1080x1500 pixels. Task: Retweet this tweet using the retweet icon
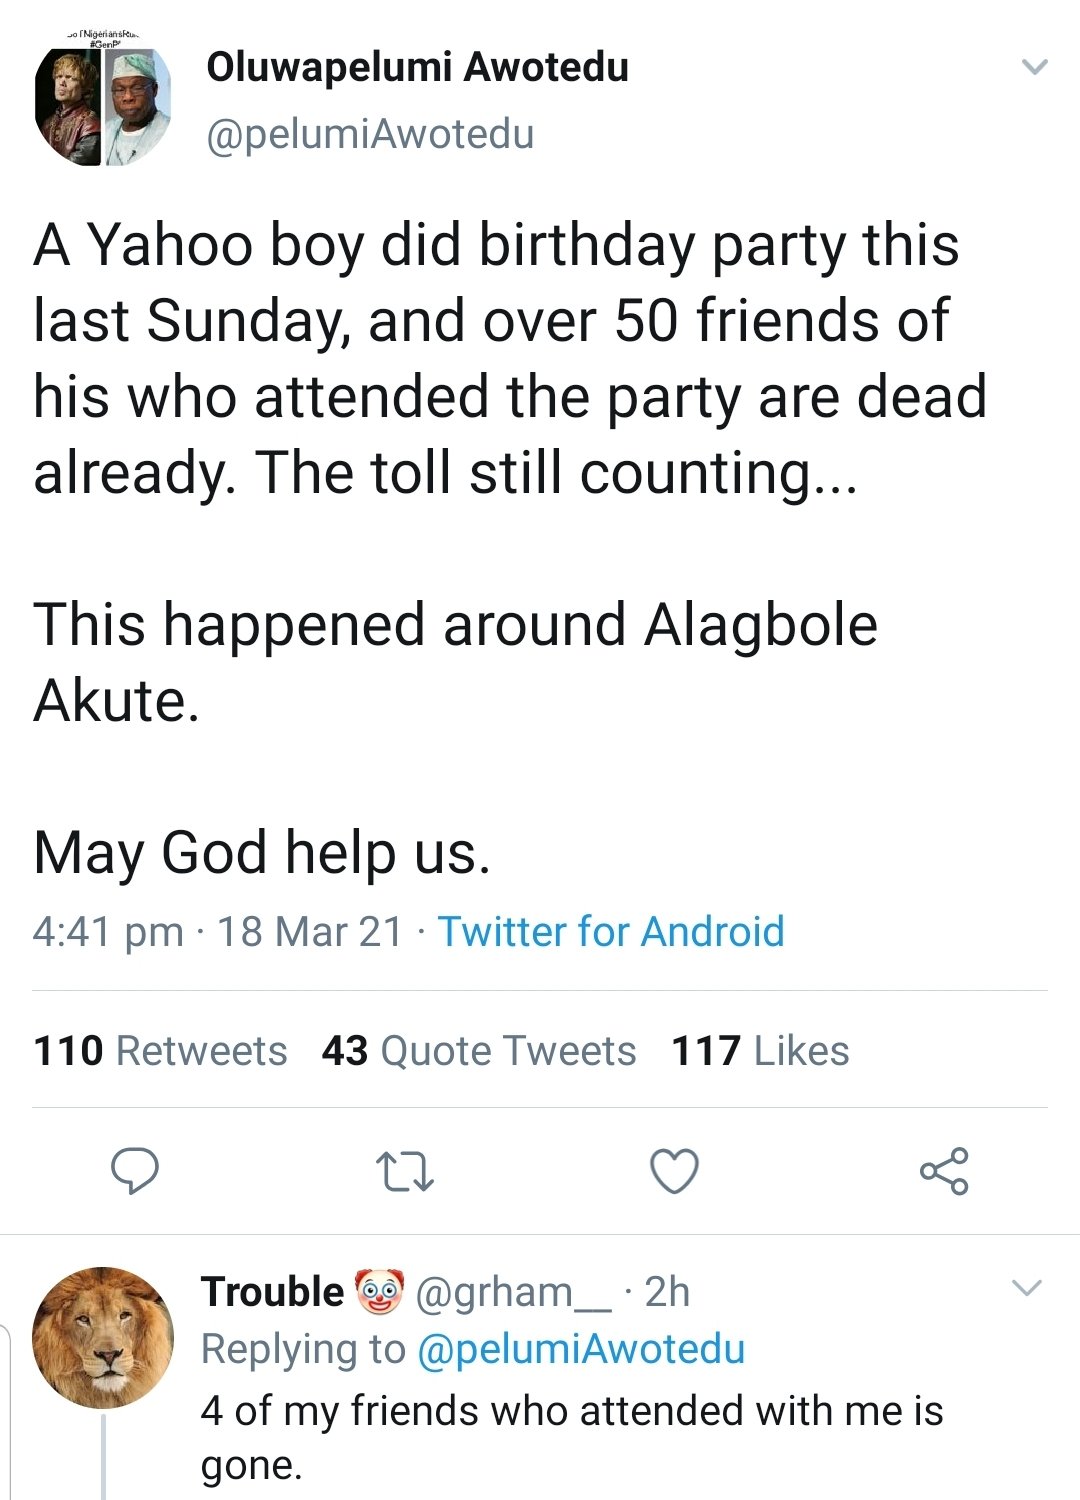pos(404,1171)
